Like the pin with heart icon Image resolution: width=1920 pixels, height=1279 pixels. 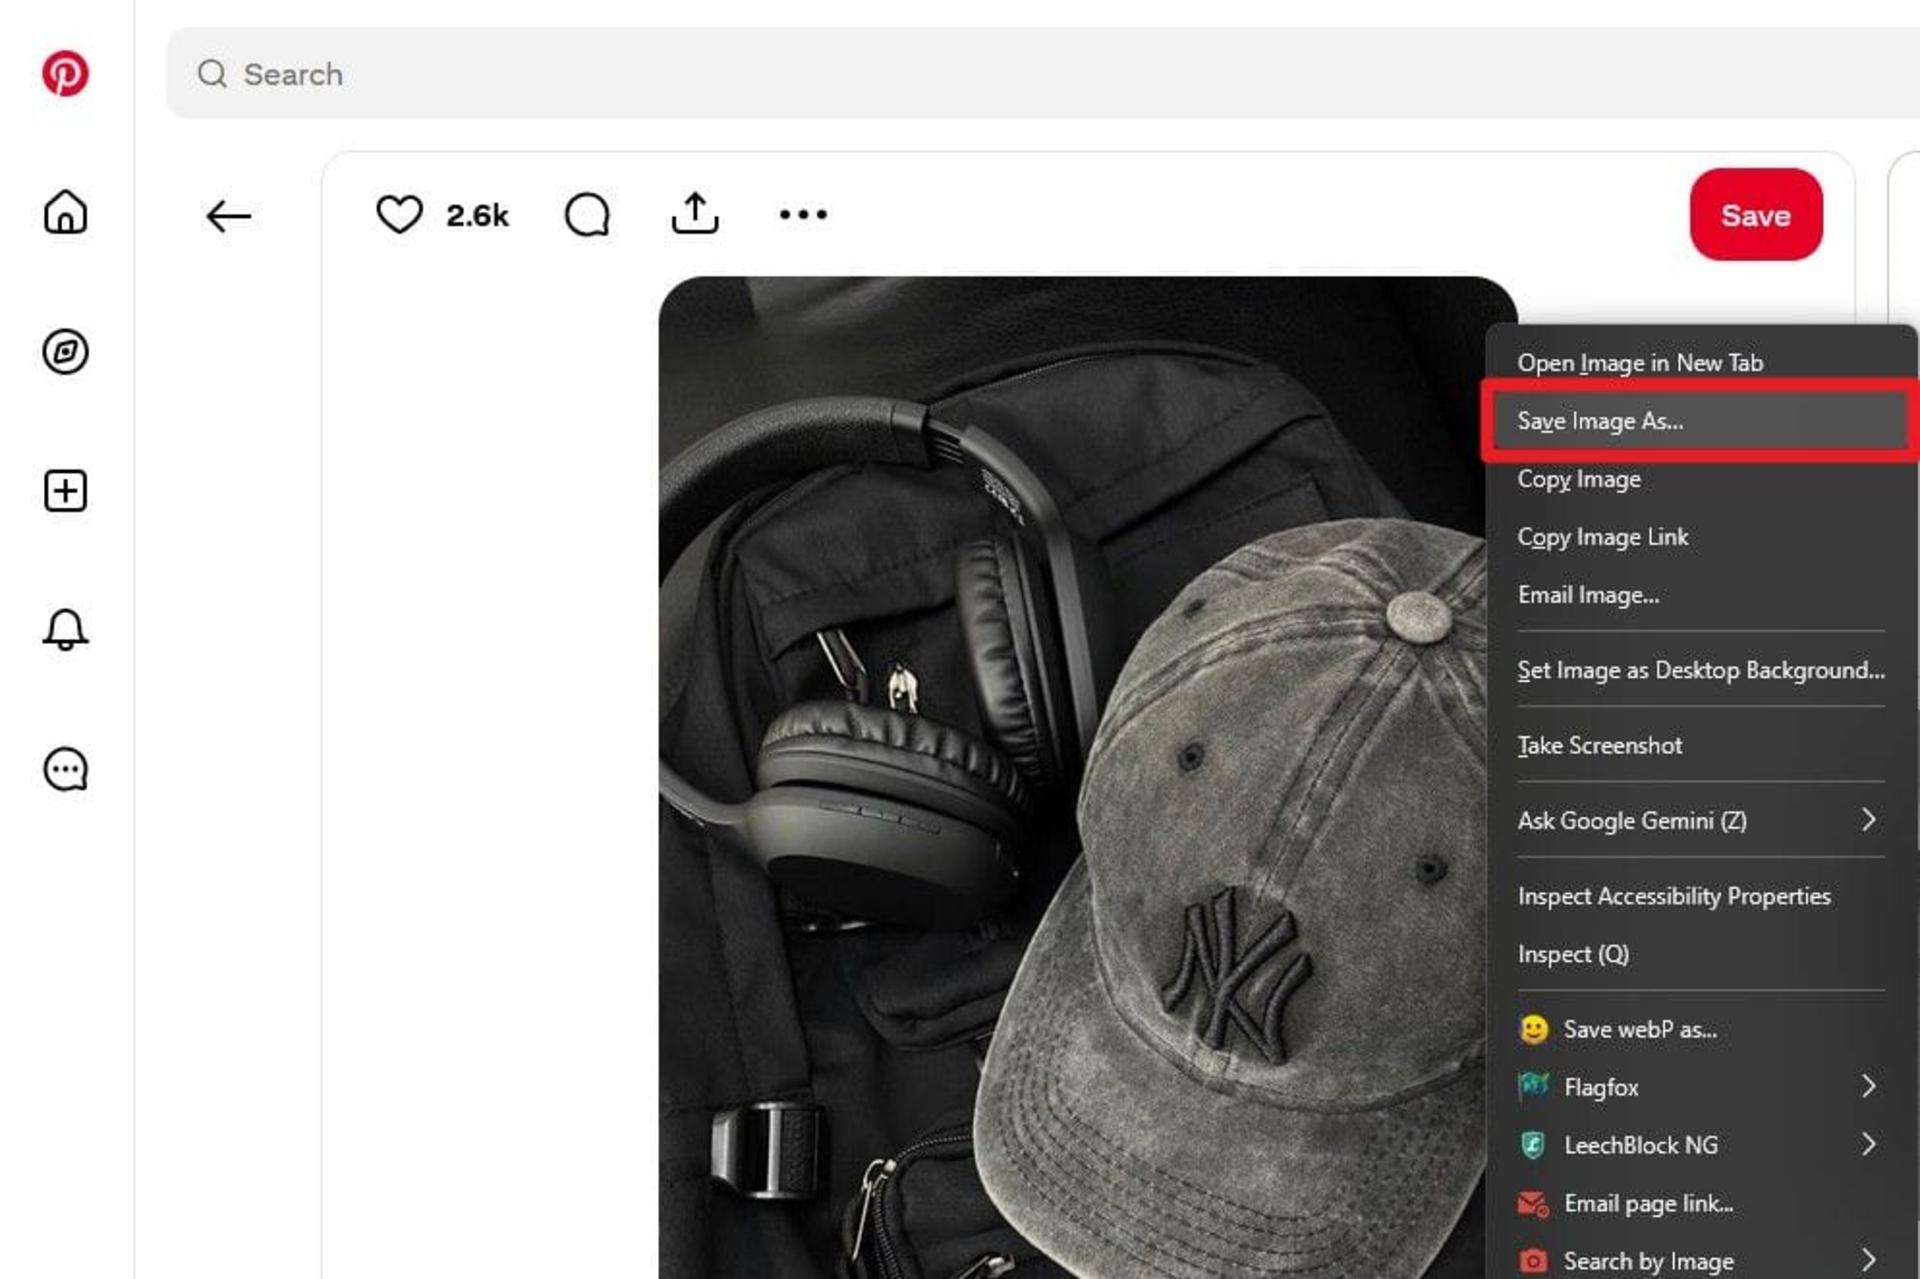tap(399, 214)
